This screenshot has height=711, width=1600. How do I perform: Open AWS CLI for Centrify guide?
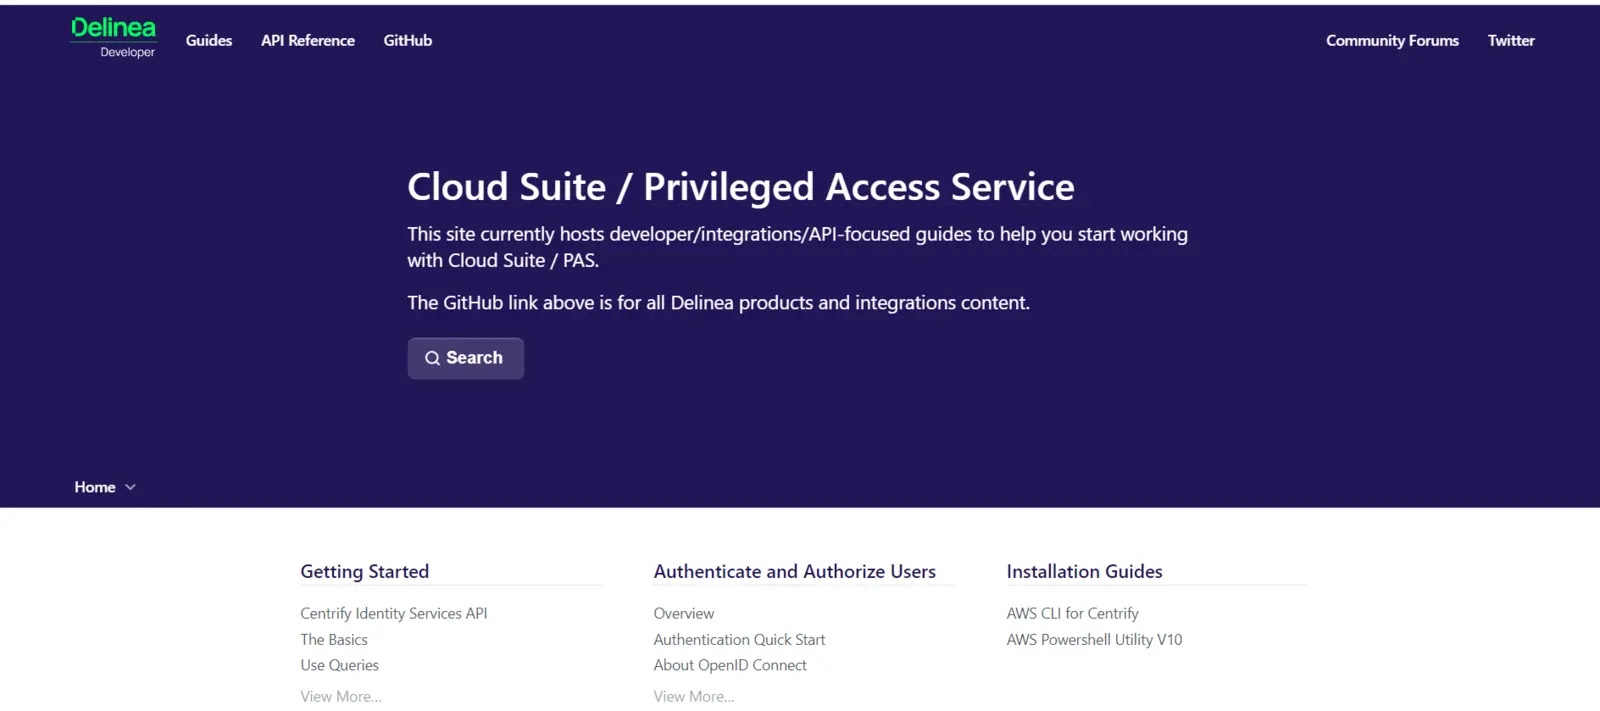1072,613
